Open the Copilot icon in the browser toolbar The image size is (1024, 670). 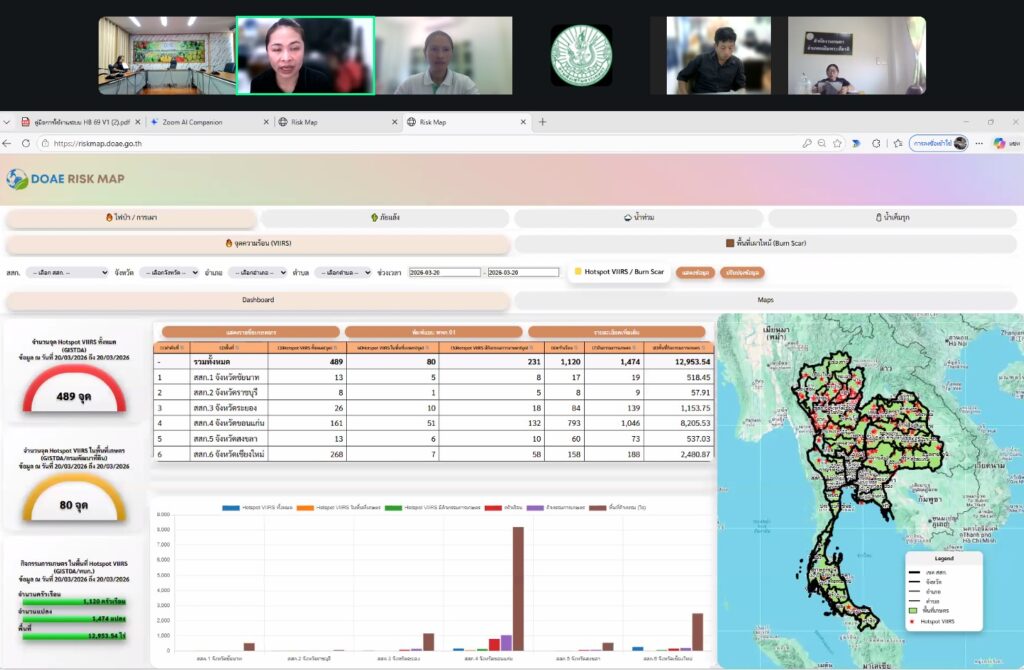pos(998,143)
